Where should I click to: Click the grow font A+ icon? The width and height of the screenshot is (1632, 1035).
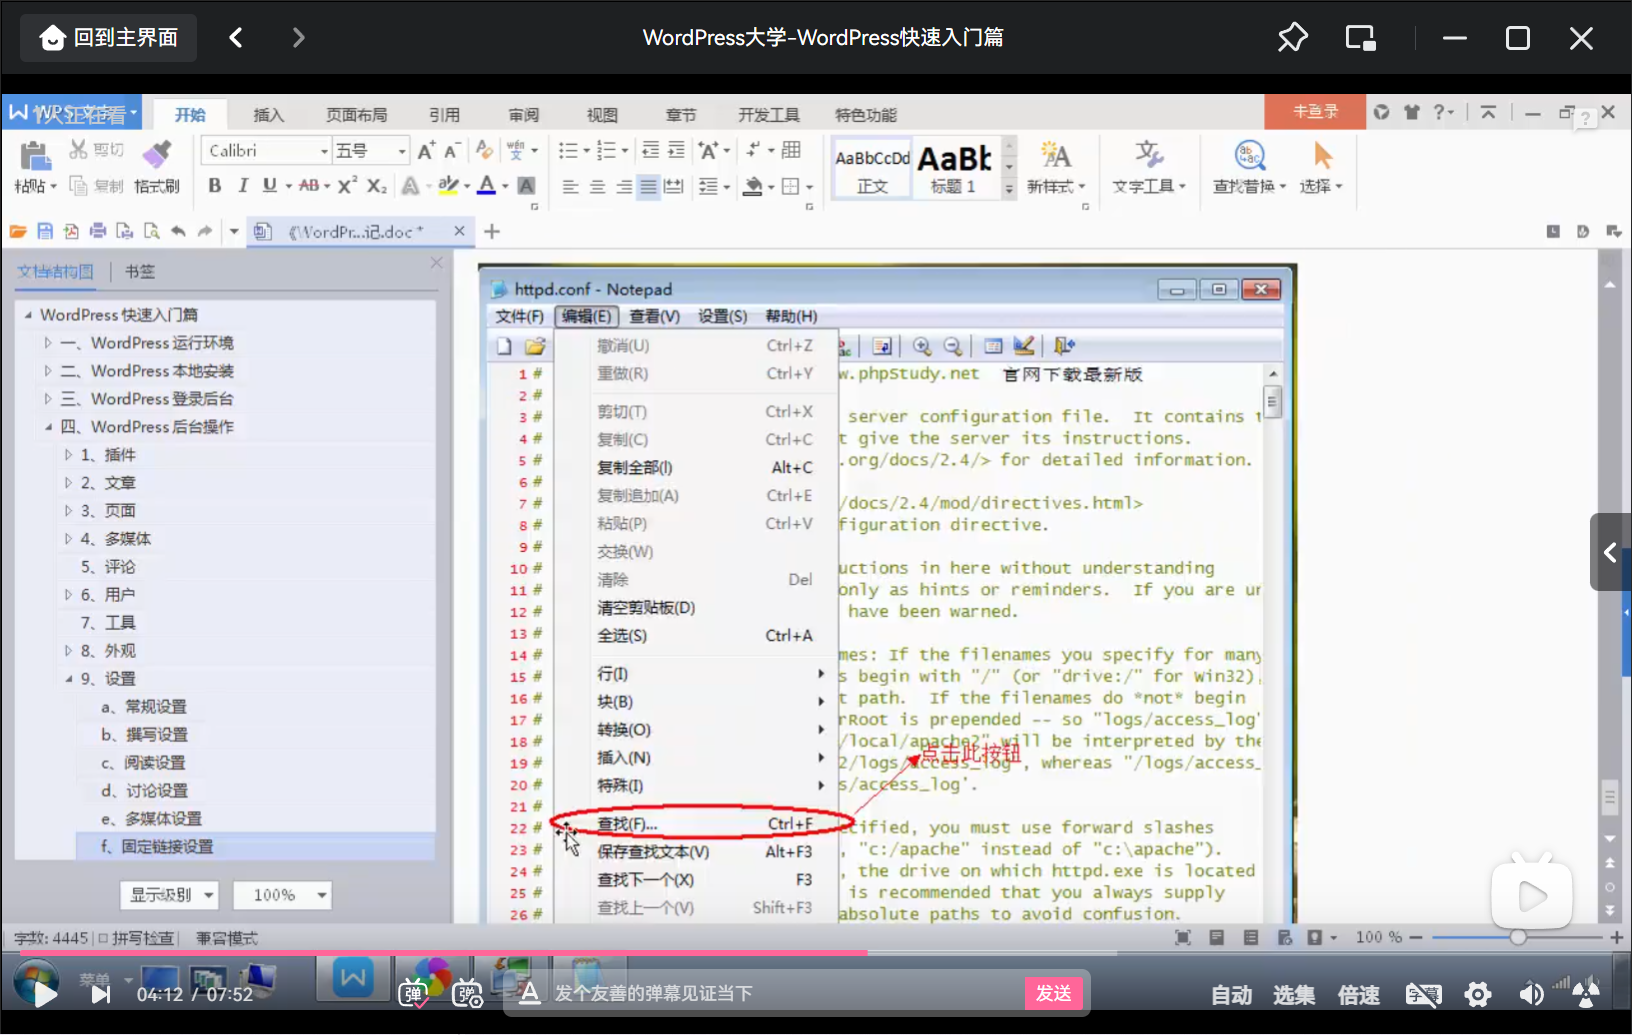(x=426, y=150)
